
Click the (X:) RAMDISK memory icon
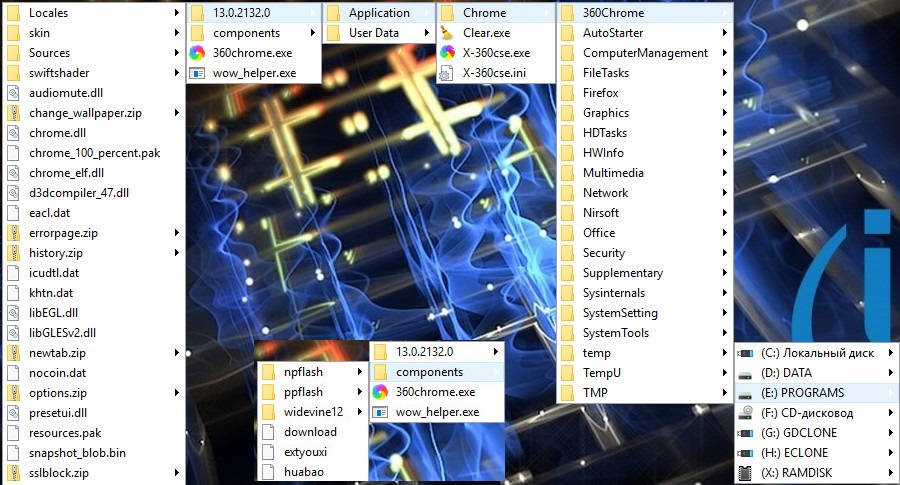pos(745,473)
